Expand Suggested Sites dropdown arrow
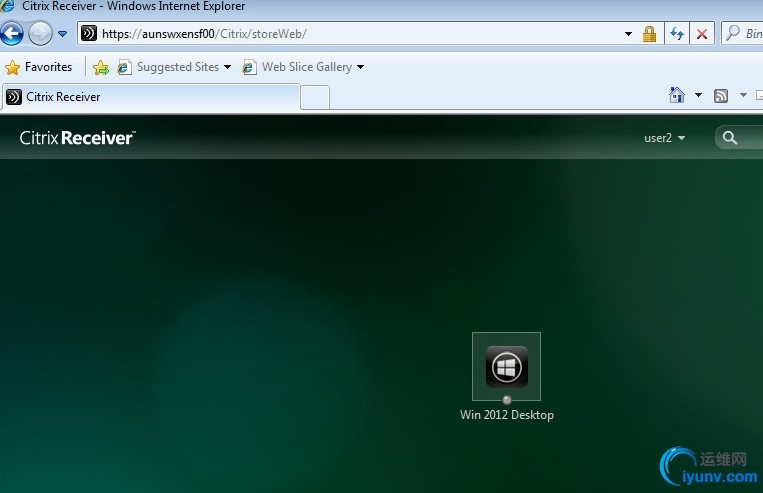This screenshot has width=763, height=493. click(227, 67)
